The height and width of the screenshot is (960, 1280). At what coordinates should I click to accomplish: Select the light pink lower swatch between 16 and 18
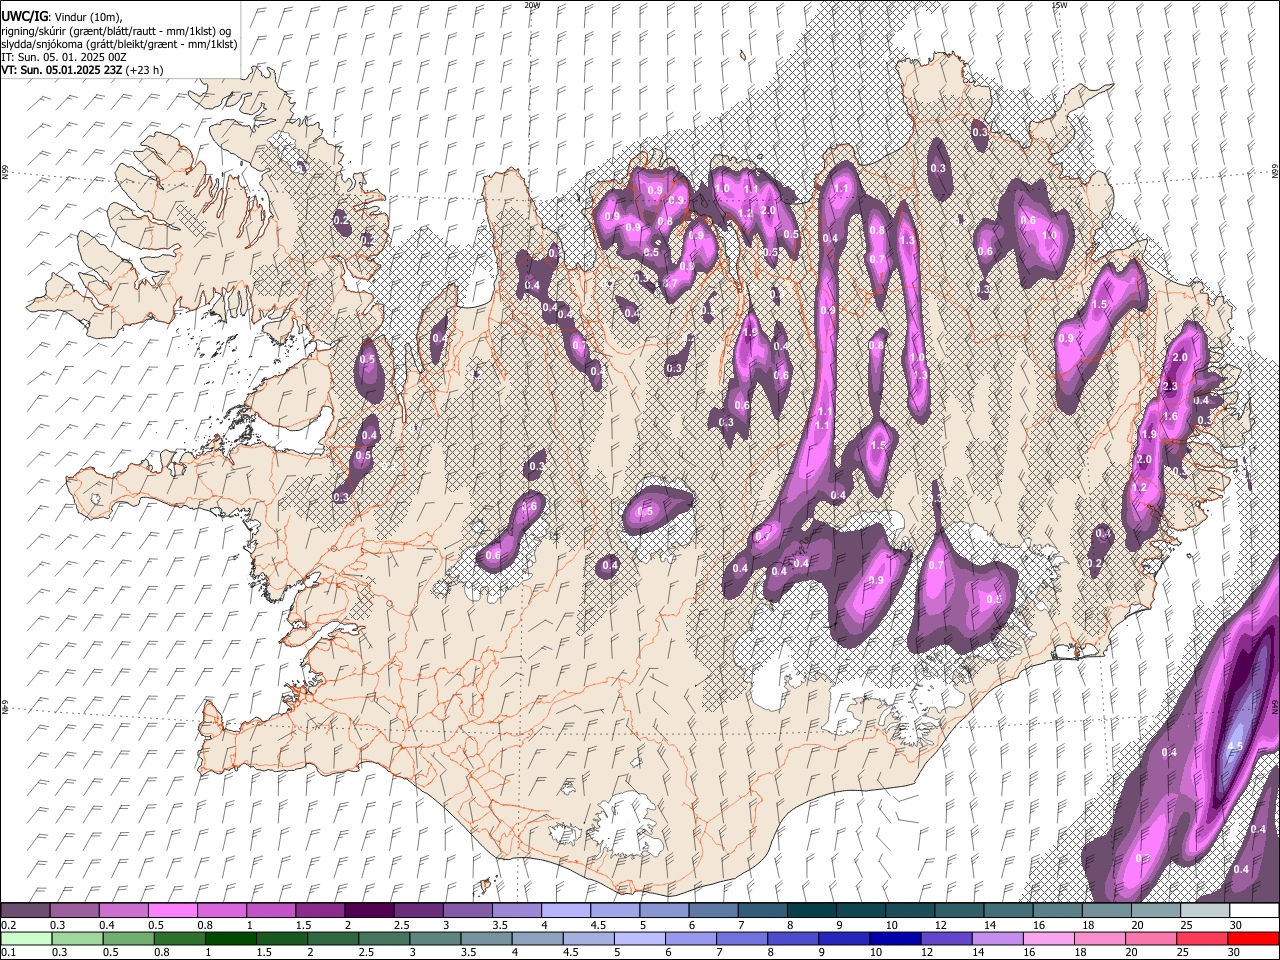tap(1047, 939)
